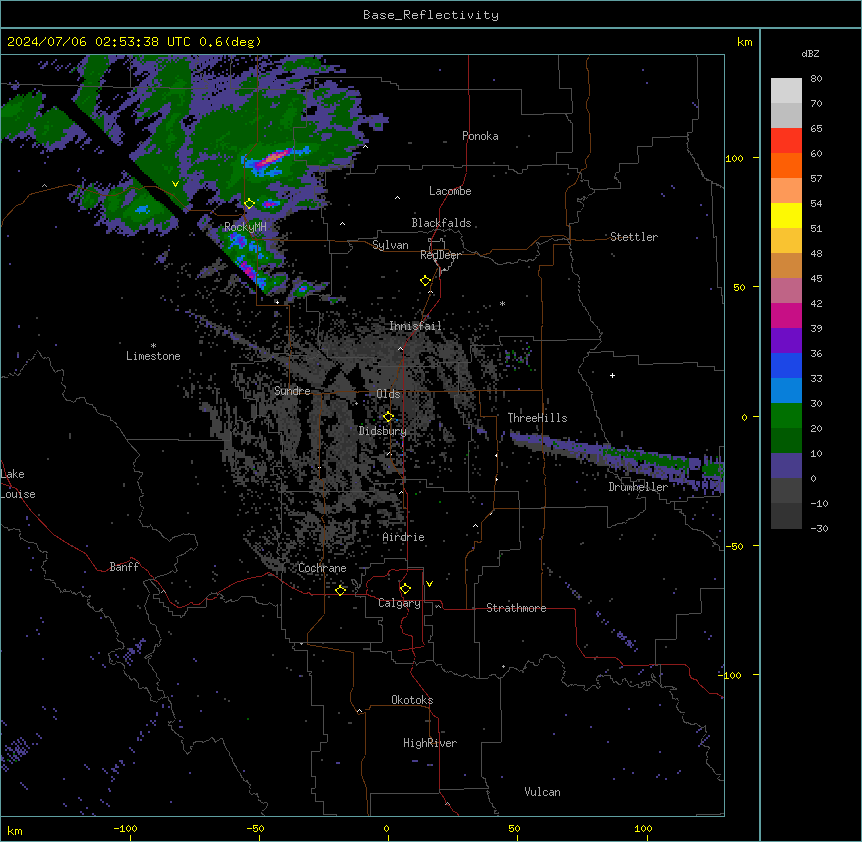Image resolution: width=862 pixels, height=842 pixels.
Task: Click the Blackfalds town label
Action: (x=441, y=223)
